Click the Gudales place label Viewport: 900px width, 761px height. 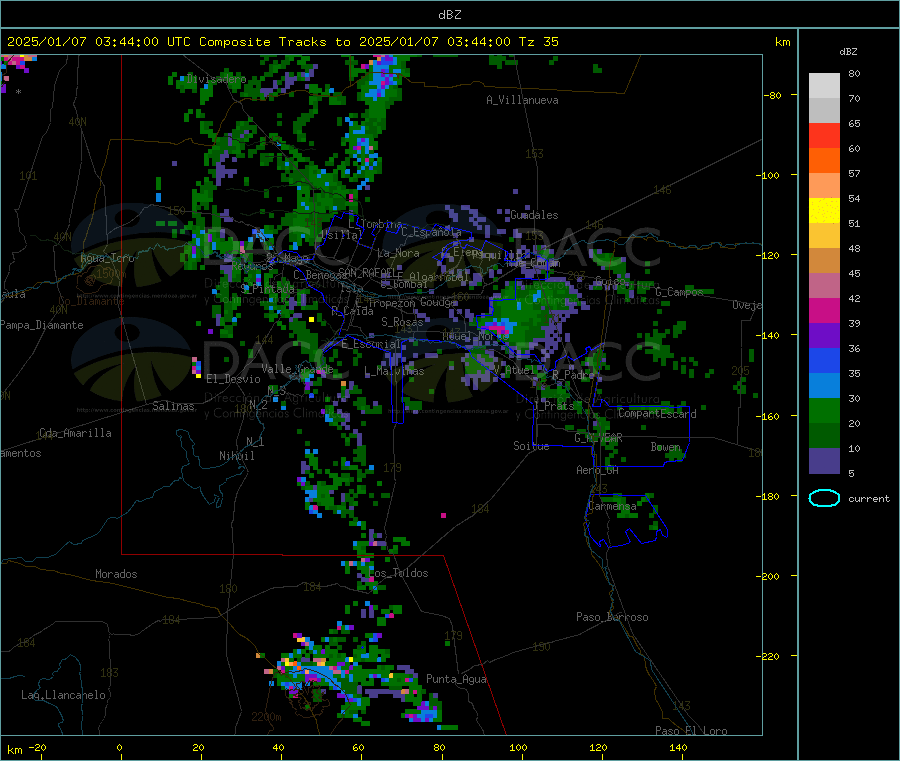[534, 215]
